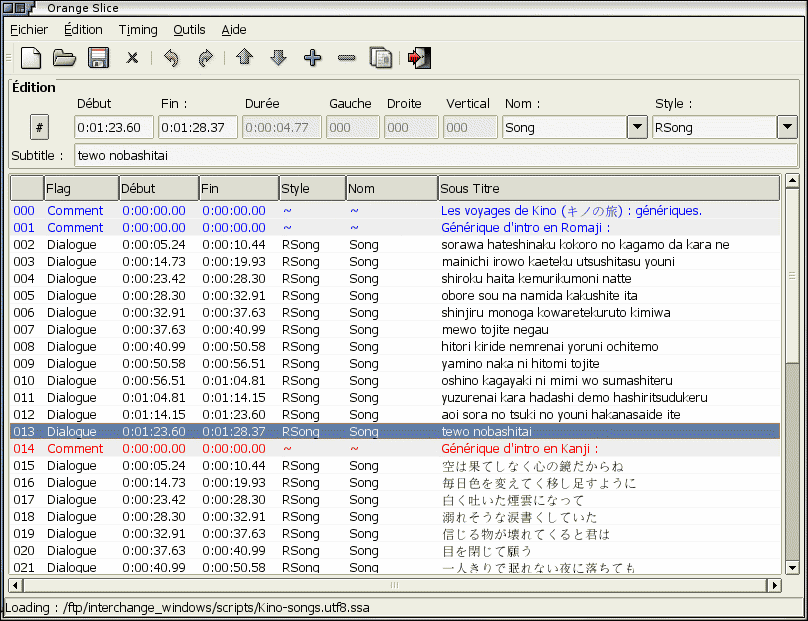This screenshot has height=621, width=808.
Task: Move the line down with the down arrow icon
Action: [x=278, y=58]
